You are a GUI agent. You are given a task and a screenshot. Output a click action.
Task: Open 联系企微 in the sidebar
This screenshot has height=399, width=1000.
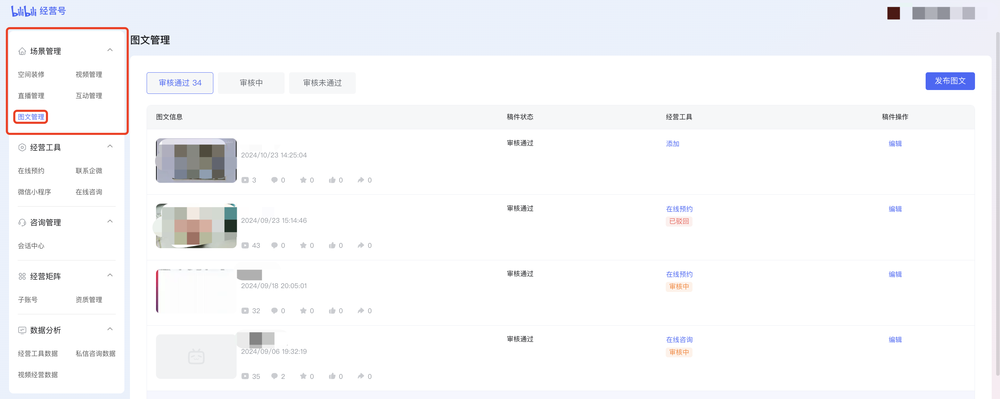click(x=89, y=171)
